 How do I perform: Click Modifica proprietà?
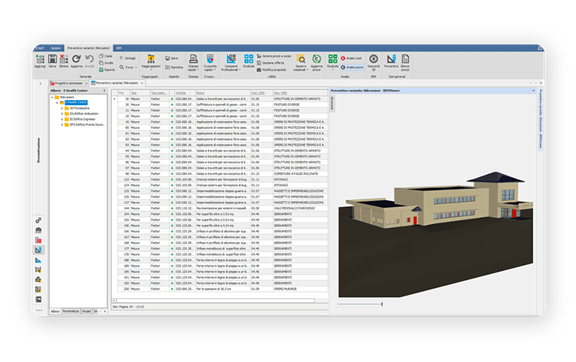click(271, 69)
